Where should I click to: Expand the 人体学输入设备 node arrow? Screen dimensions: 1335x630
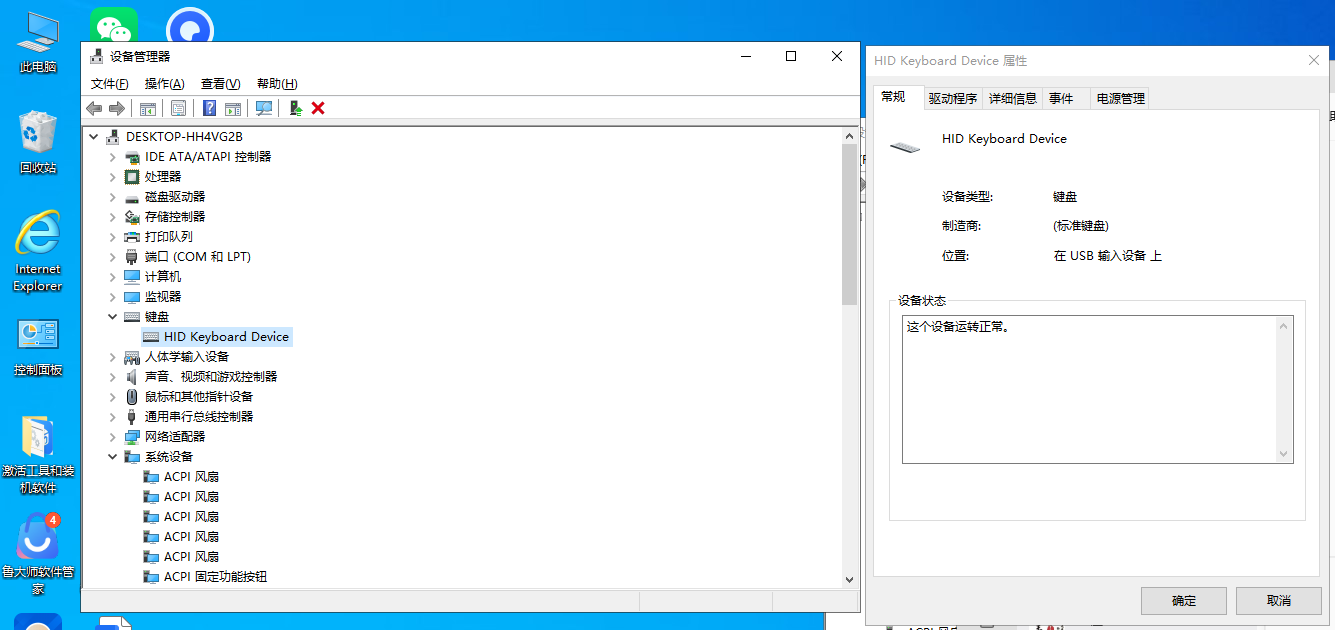(x=113, y=356)
